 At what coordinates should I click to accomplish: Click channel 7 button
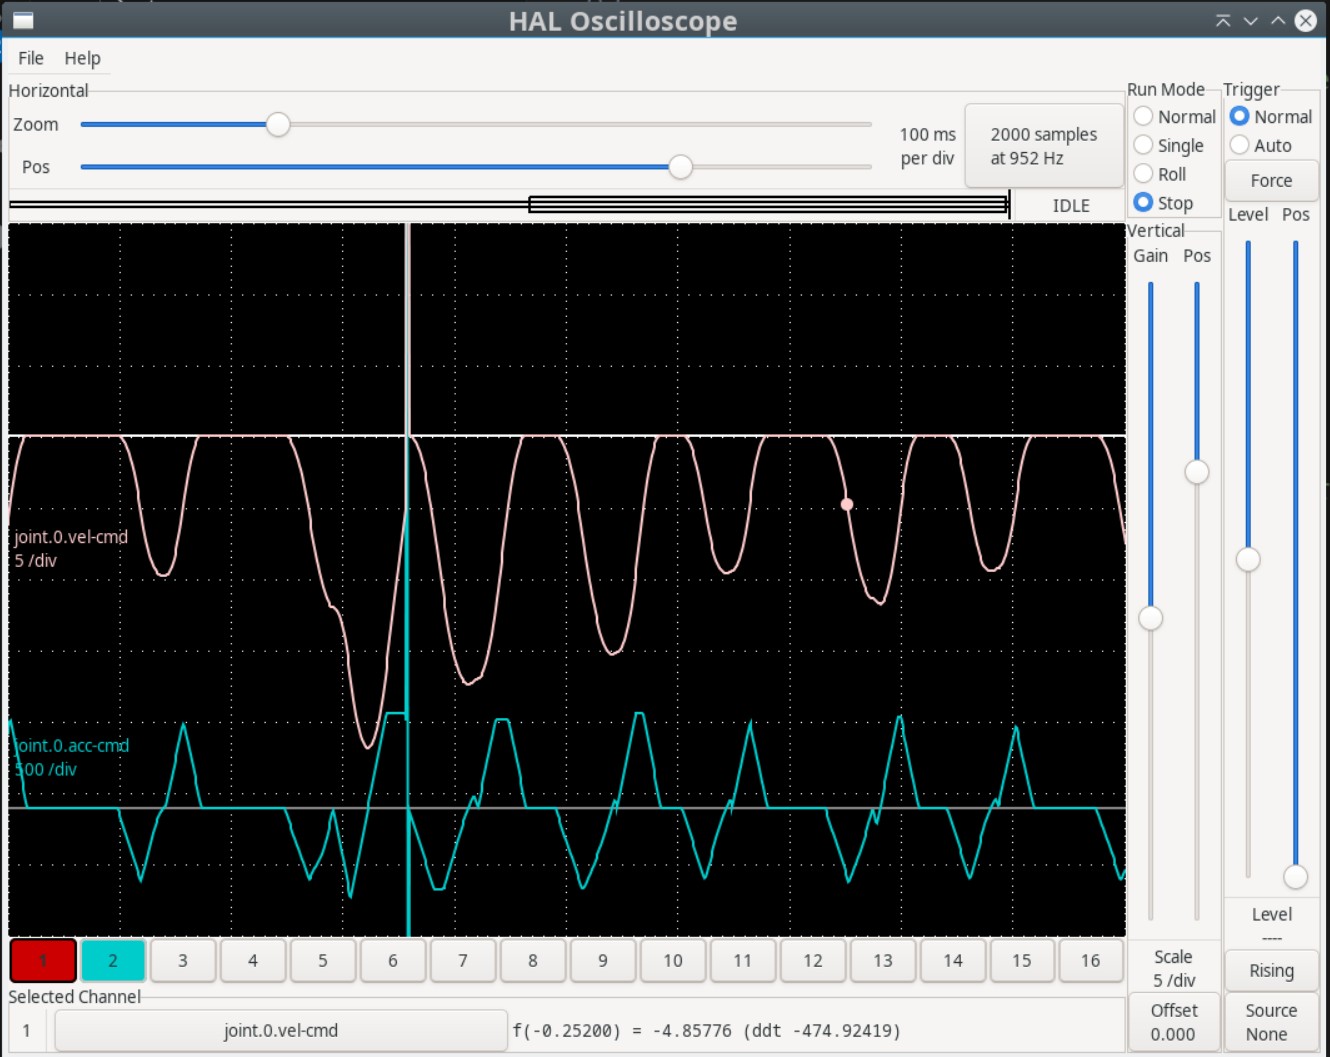click(x=462, y=960)
